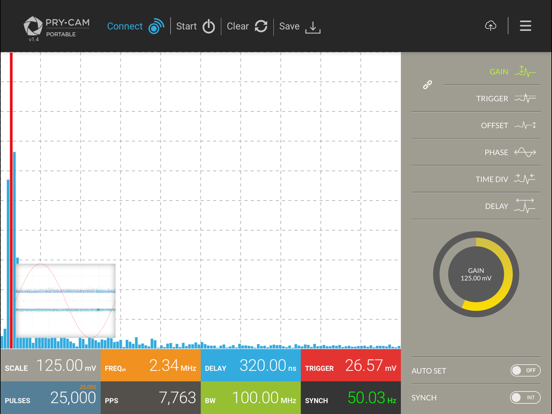Click the Start label
This screenshot has height=414, width=552.
click(x=186, y=26)
